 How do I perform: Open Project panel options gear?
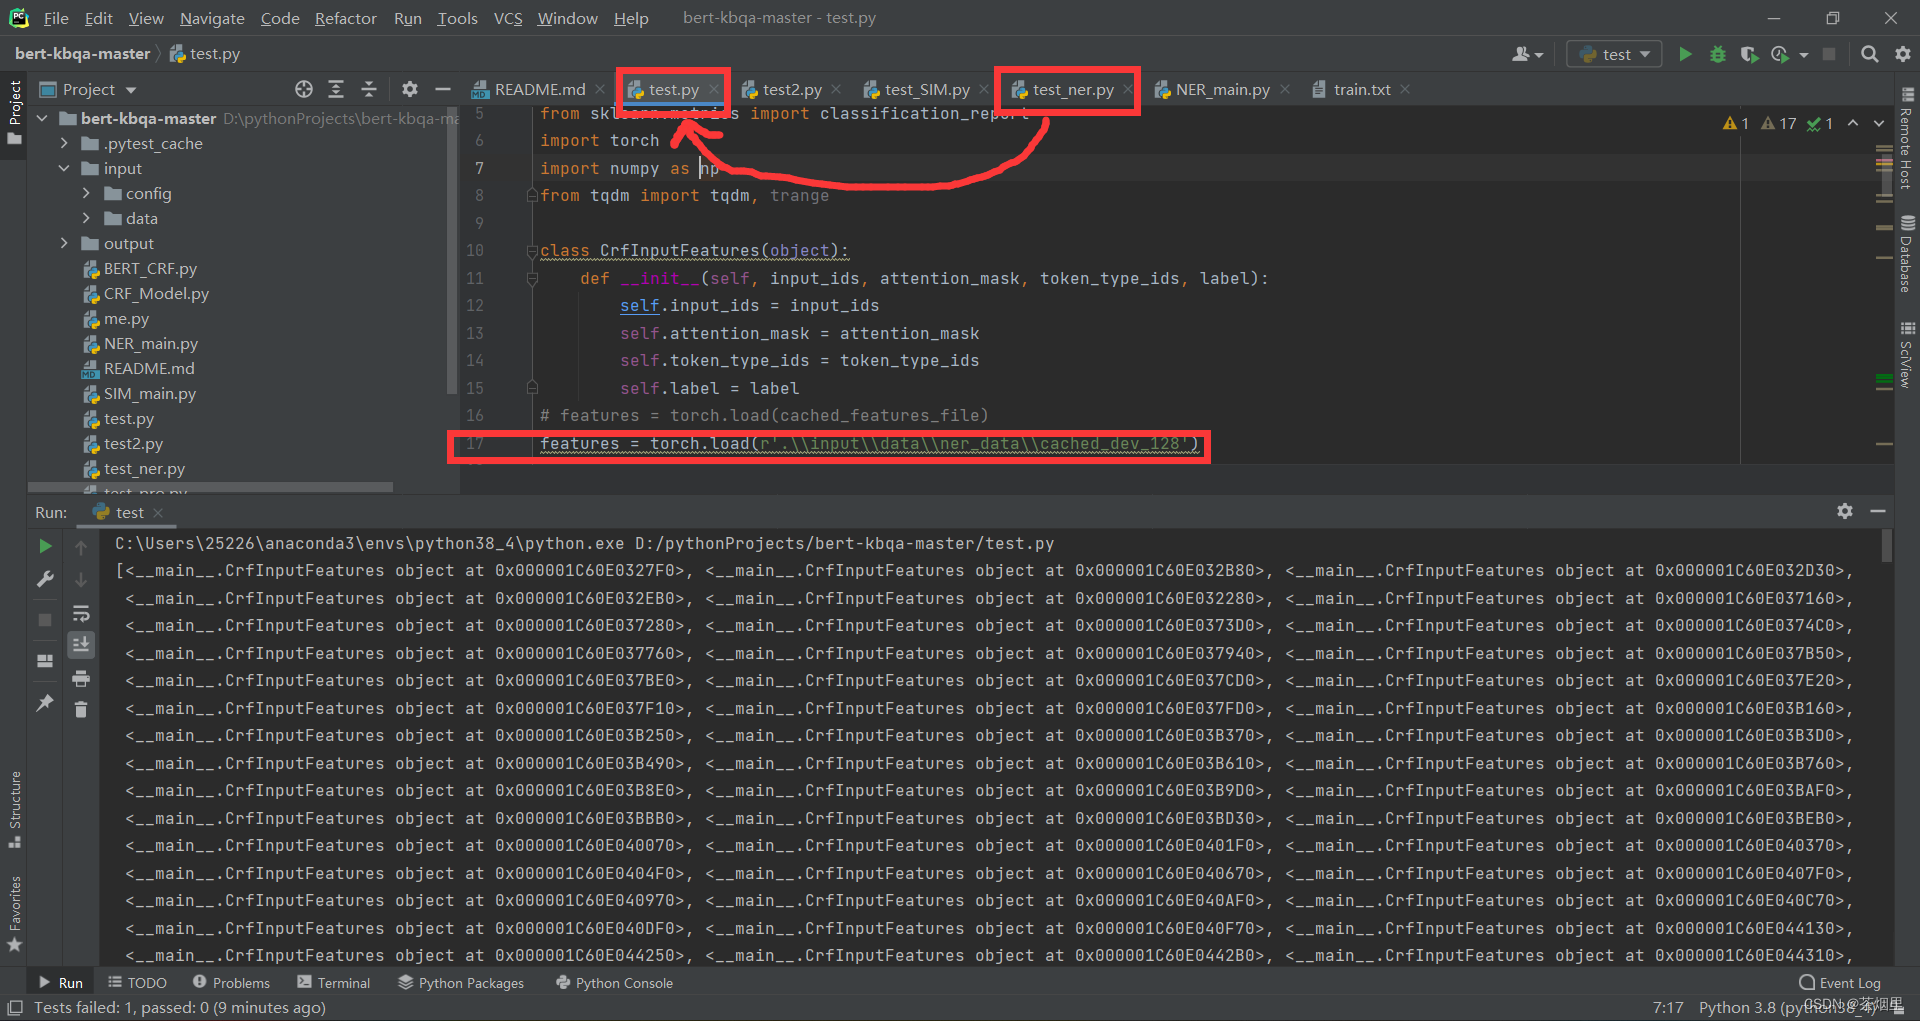tap(410, 89)
